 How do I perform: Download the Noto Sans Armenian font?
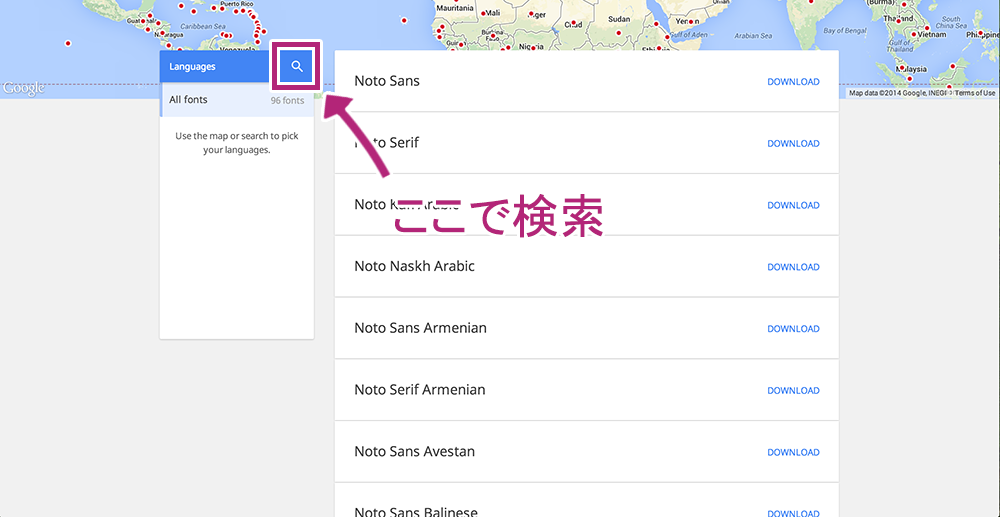coord(793,329)
